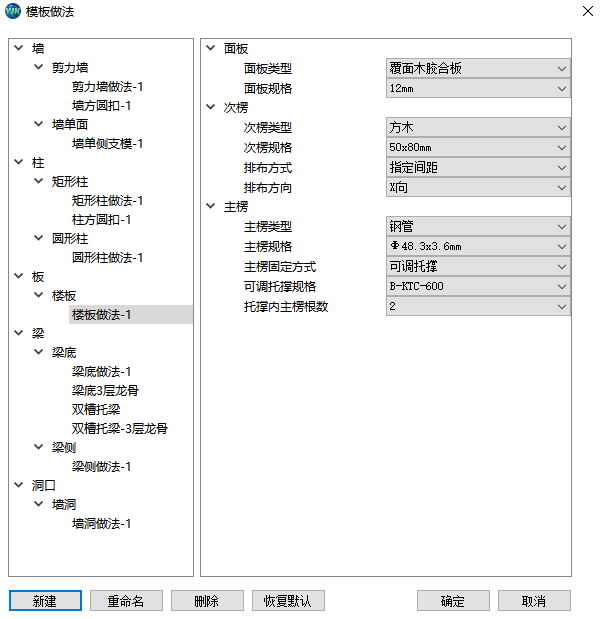This screenshot has width=600, height=619.
Task: Click the 新建 button
Action: [x=45, y=601]
